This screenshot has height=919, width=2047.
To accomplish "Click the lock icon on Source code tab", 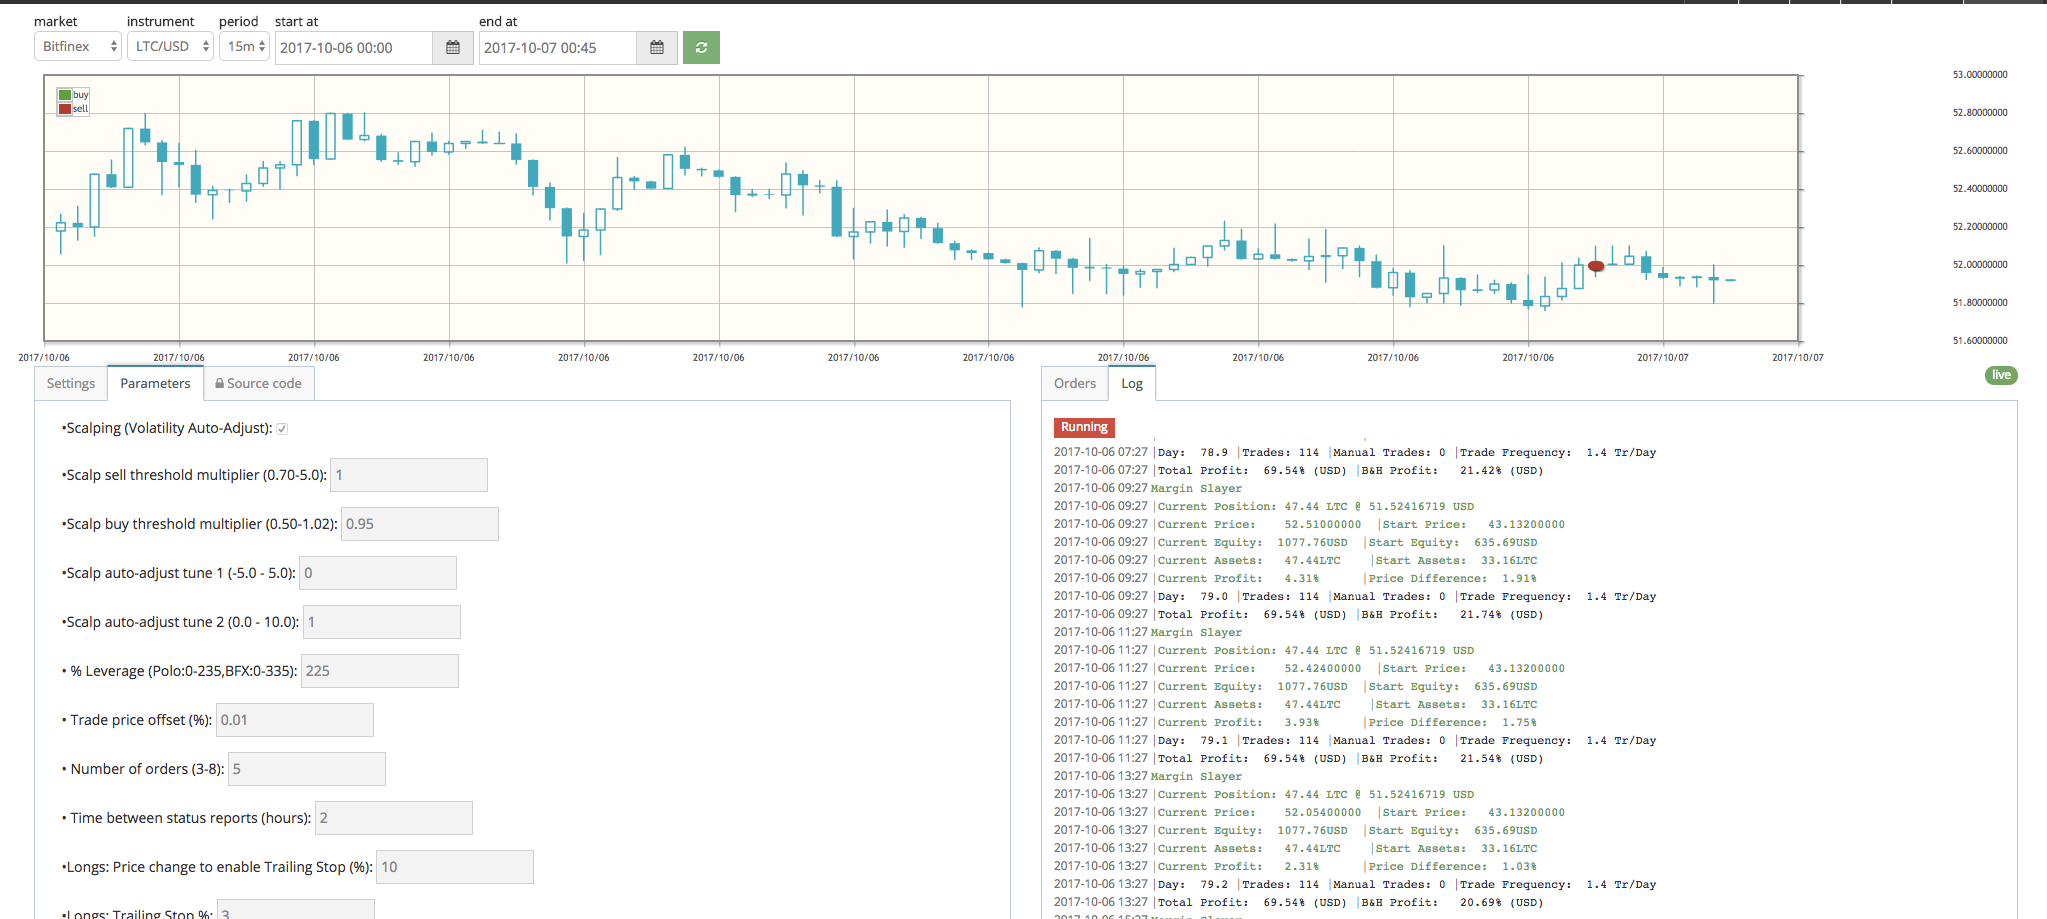I will (219, 384).
